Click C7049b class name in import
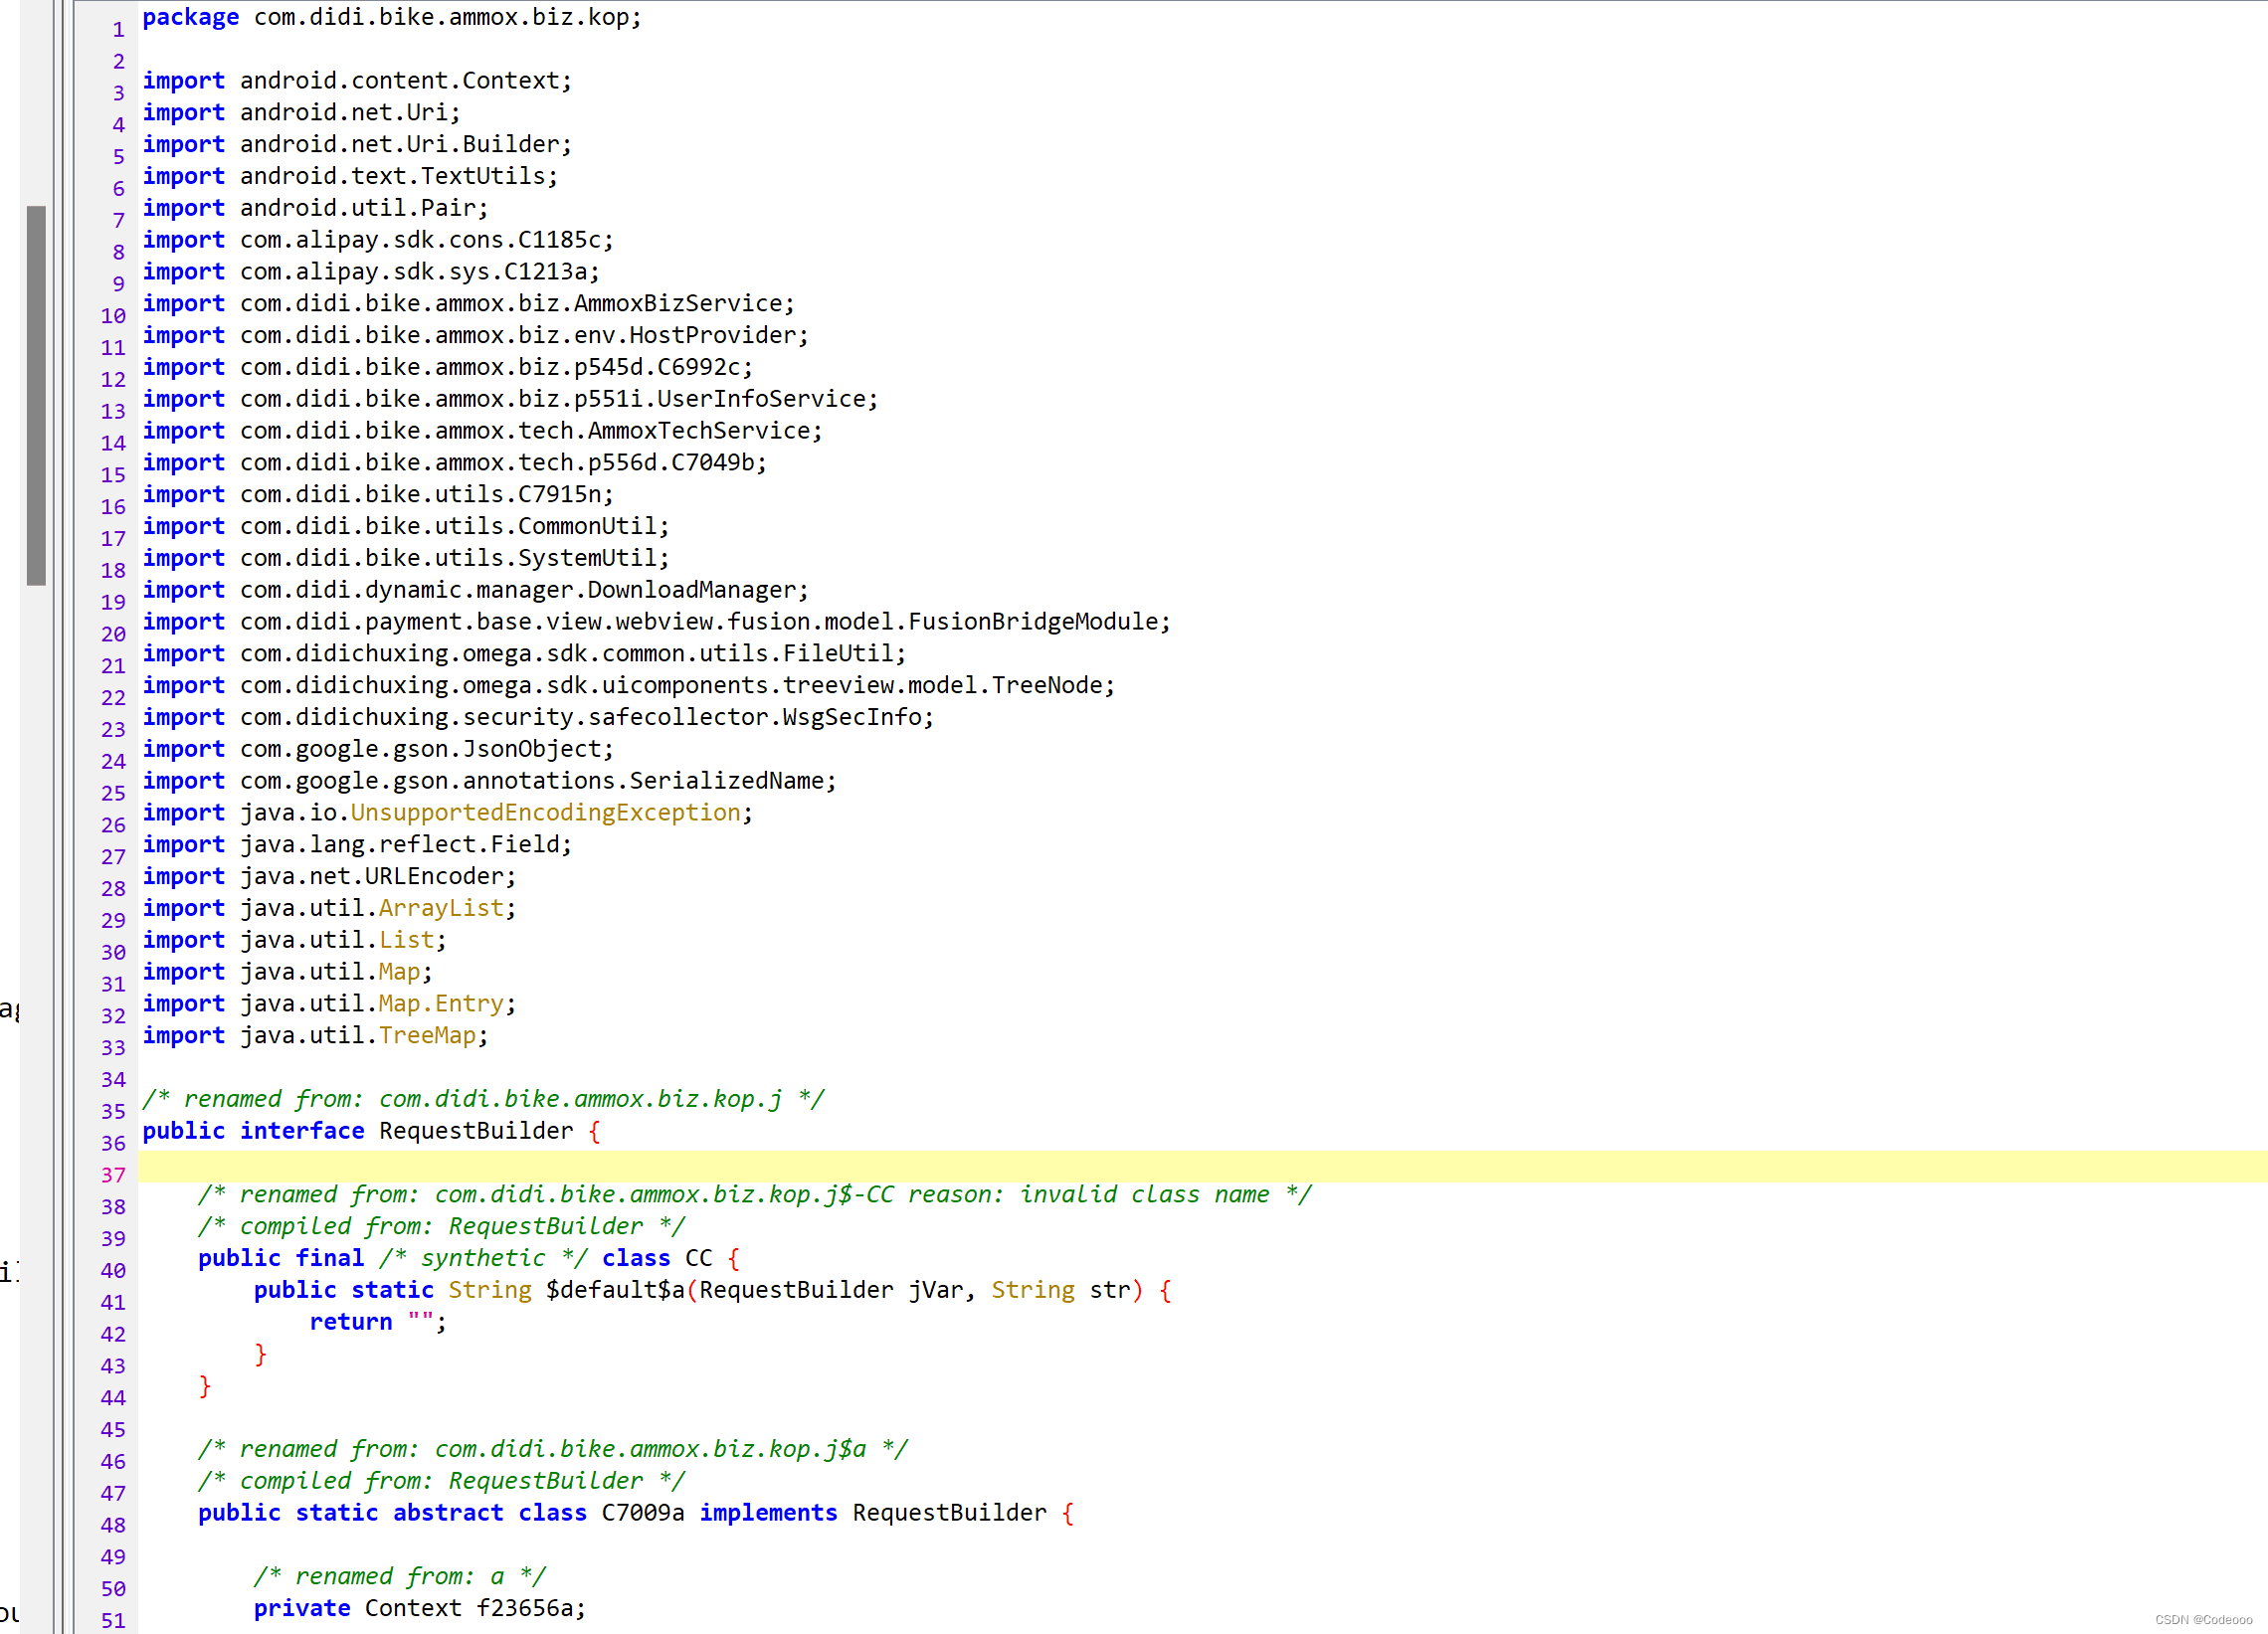Image resolution: width=2268 pixels, height=1634 pixels. click(712, 463)
